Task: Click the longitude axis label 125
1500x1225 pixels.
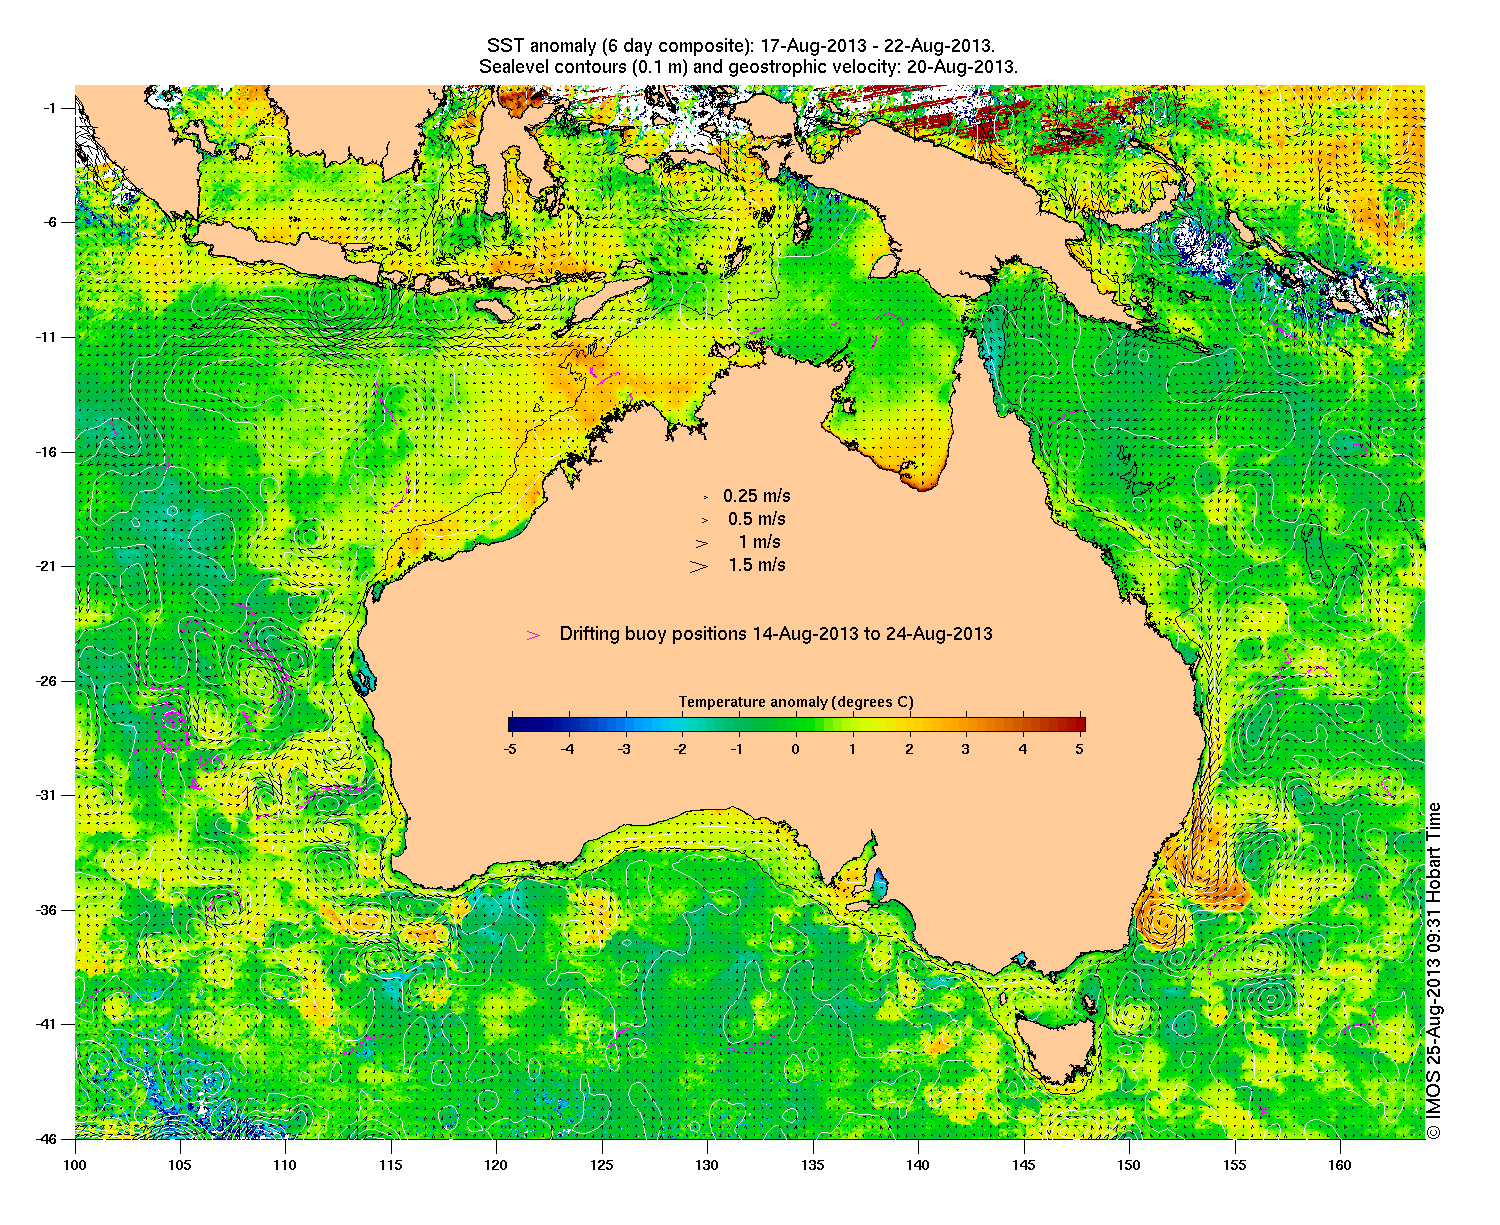Action: pos(602,1165)
